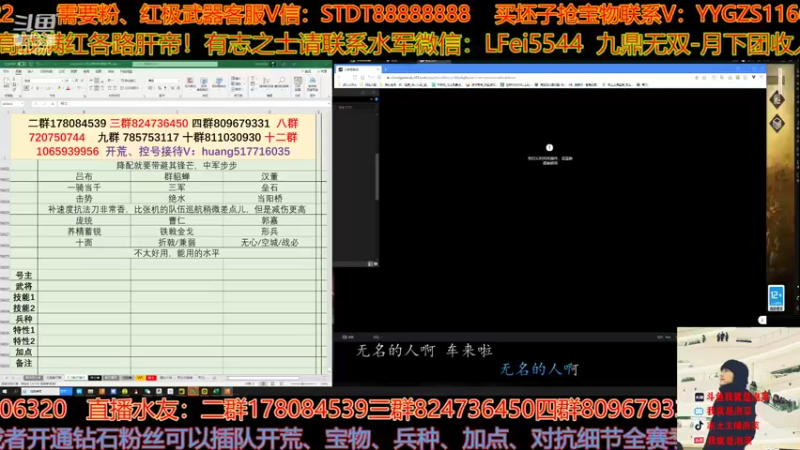Screen dimensions: 800x450
Task: Click the Excel paste icon in the ribbon
Action: [7, 82]
